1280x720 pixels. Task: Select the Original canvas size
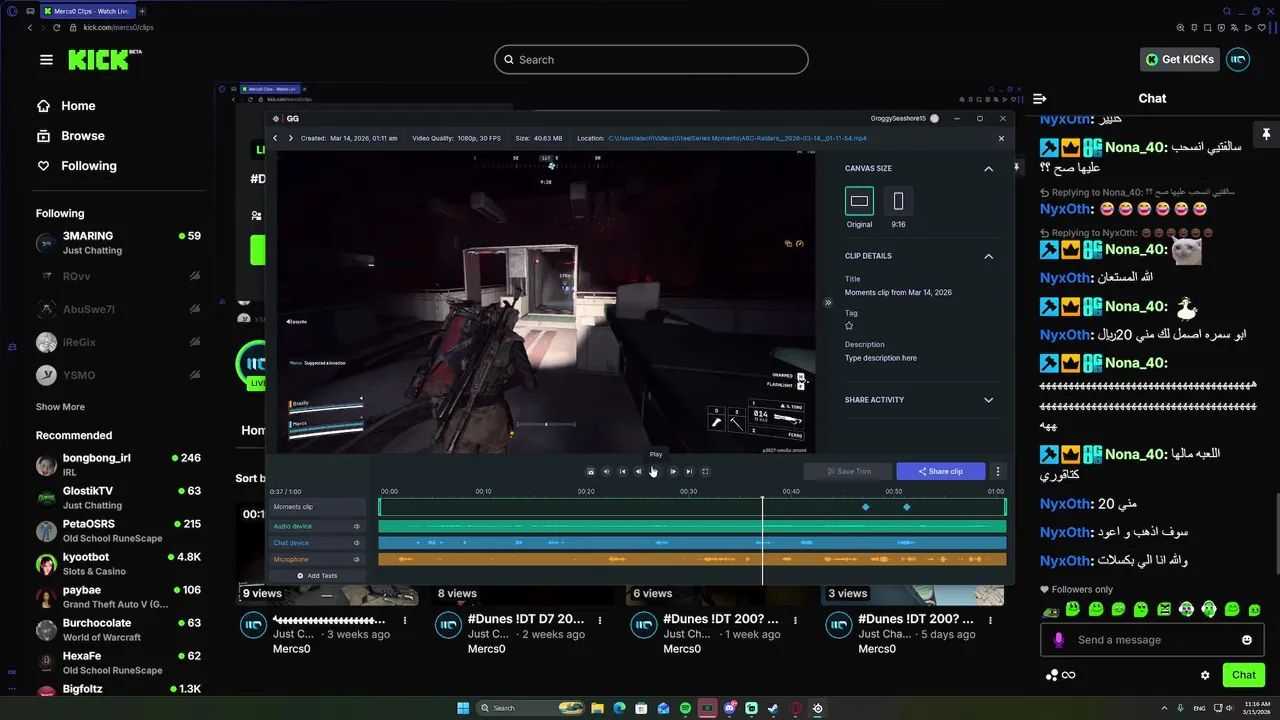(859, 201)
